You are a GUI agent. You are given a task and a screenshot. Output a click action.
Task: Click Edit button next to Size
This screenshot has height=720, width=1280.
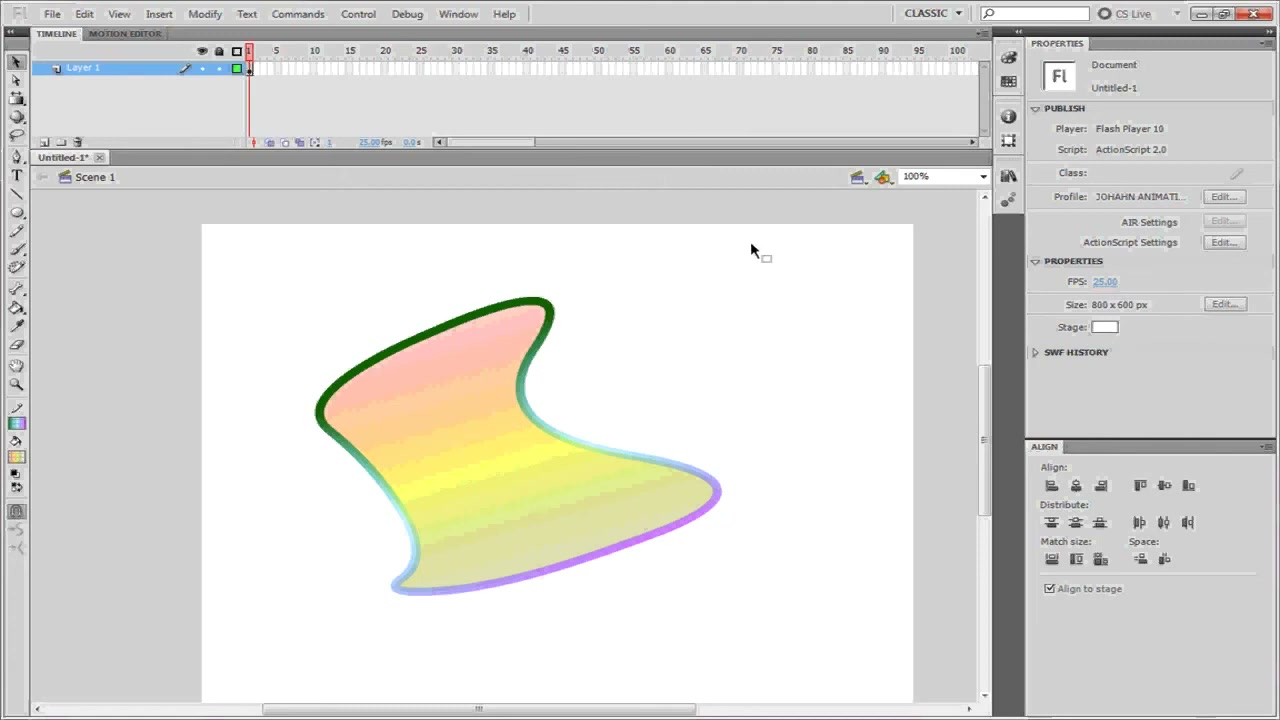(1225, 305)
